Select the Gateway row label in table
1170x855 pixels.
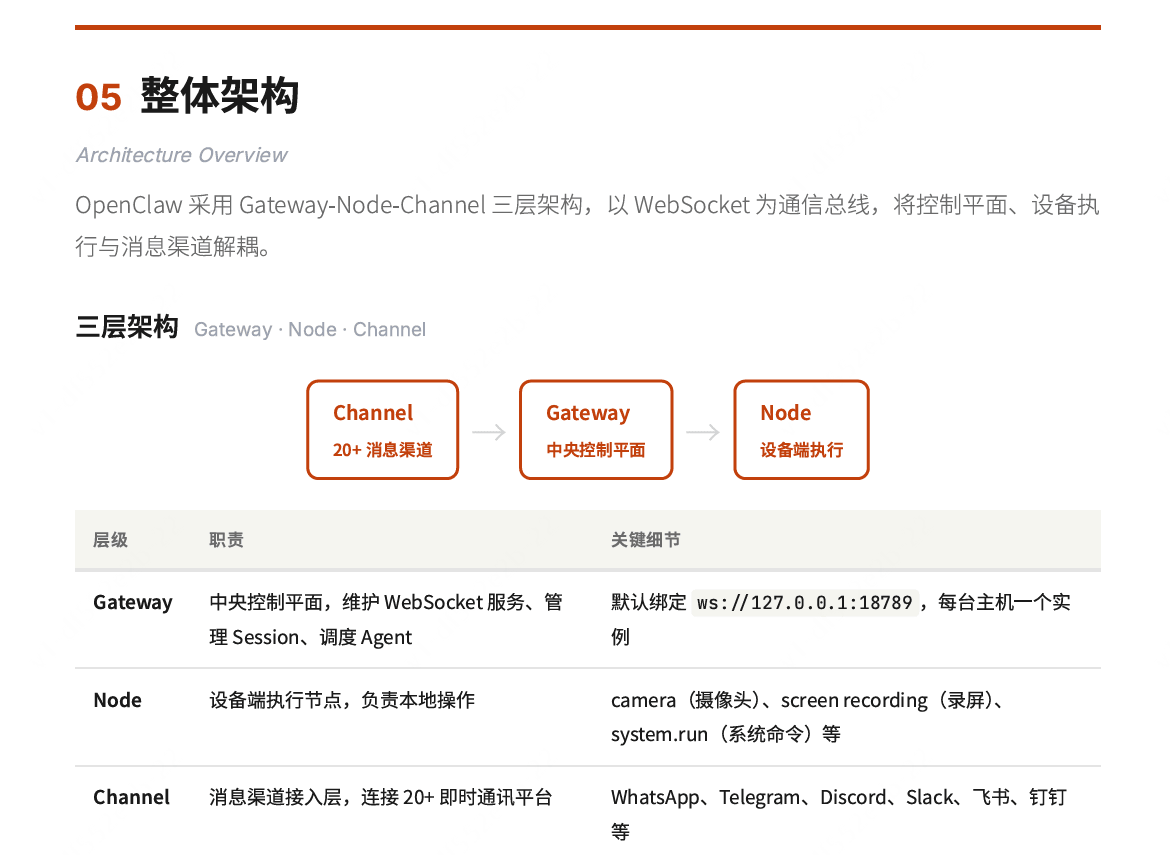pyautogui.click(x=133, y=602)
